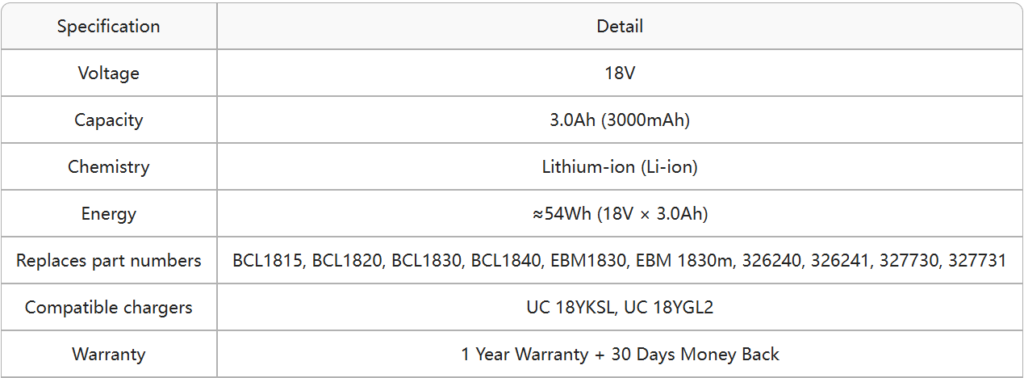Click the 18V voltage value
Screen dimensions: 1024x378
coord(620,72)
